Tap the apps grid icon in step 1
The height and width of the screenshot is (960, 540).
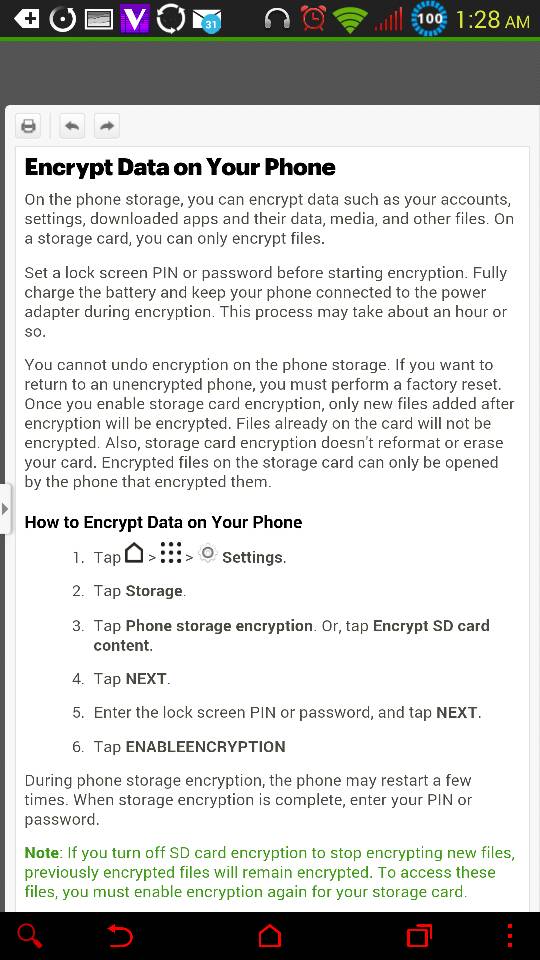click(x=171, y=553)
